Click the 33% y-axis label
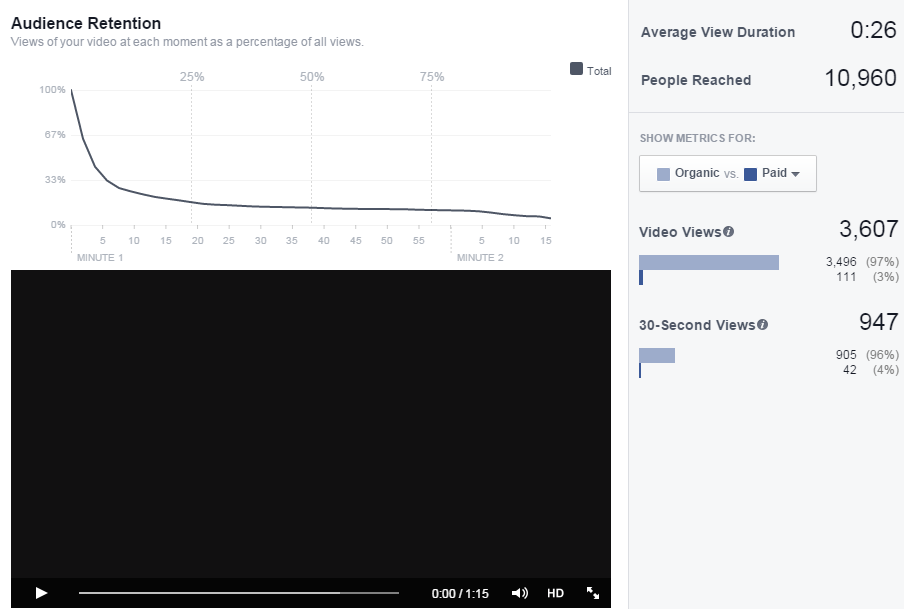This screenshot has width=904, height=609. (55, 179)
